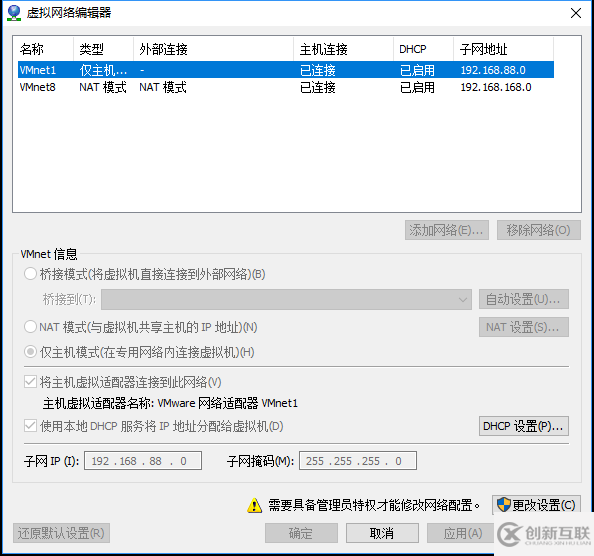The image size is (594, 556).
Task: Click the 主机连接 column header
Action: point(343,49)
